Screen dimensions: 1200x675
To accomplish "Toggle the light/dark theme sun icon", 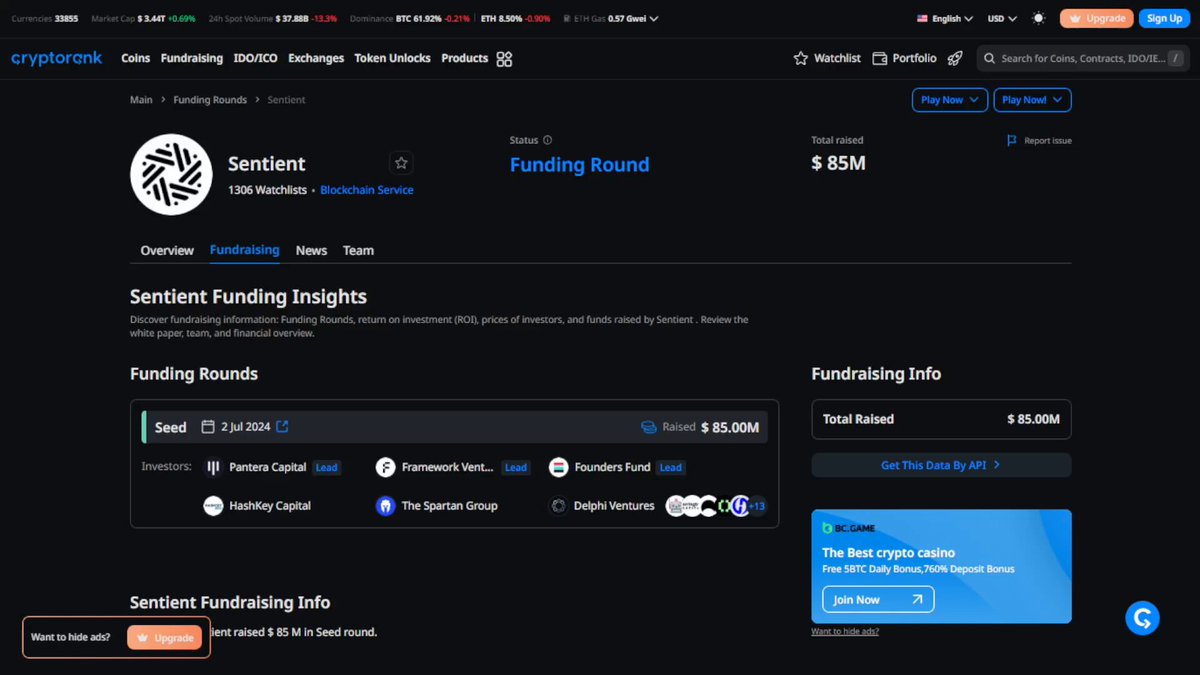I will [x=1038, y=18].
